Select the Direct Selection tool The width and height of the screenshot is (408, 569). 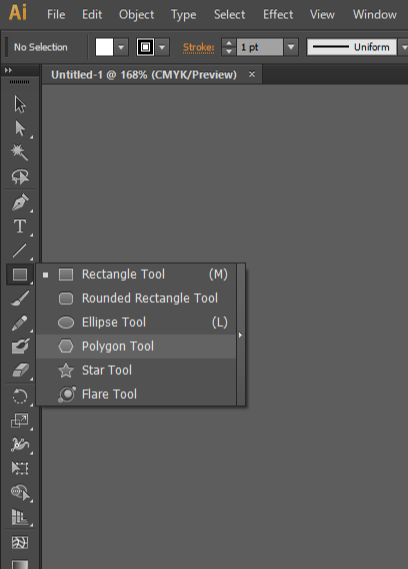tap(20, 128)
